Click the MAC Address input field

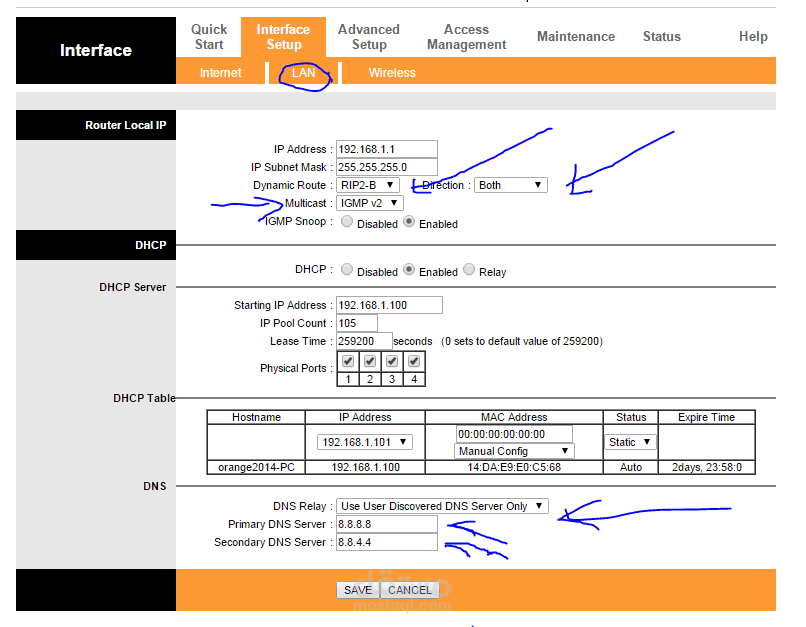tap(514, 434)
